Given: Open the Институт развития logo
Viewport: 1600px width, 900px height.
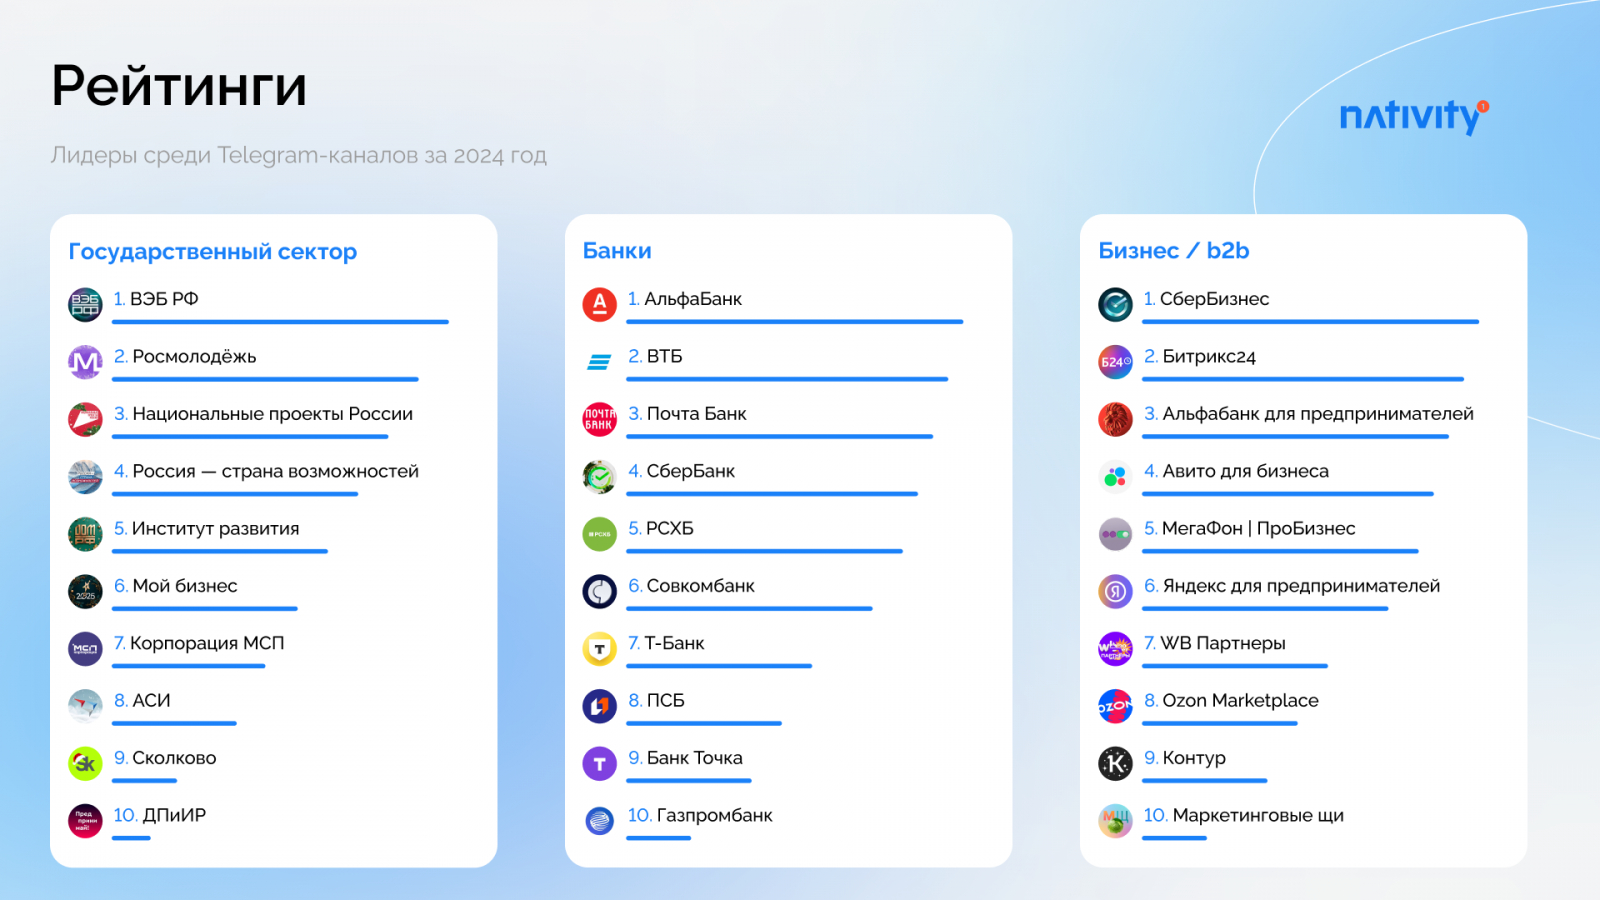Looking at the screenshot, I should 85,534.
